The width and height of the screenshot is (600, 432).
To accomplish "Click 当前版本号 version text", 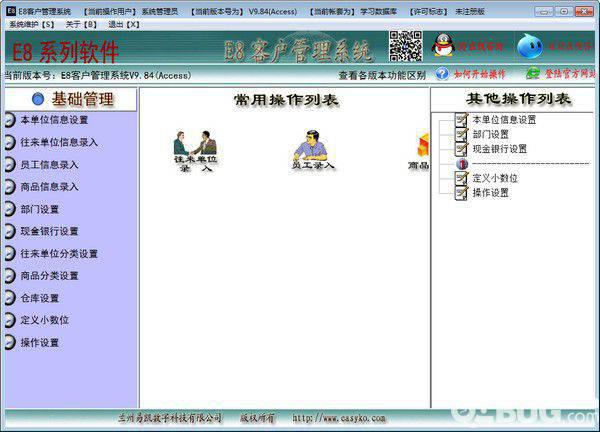I will click(97, 75).
